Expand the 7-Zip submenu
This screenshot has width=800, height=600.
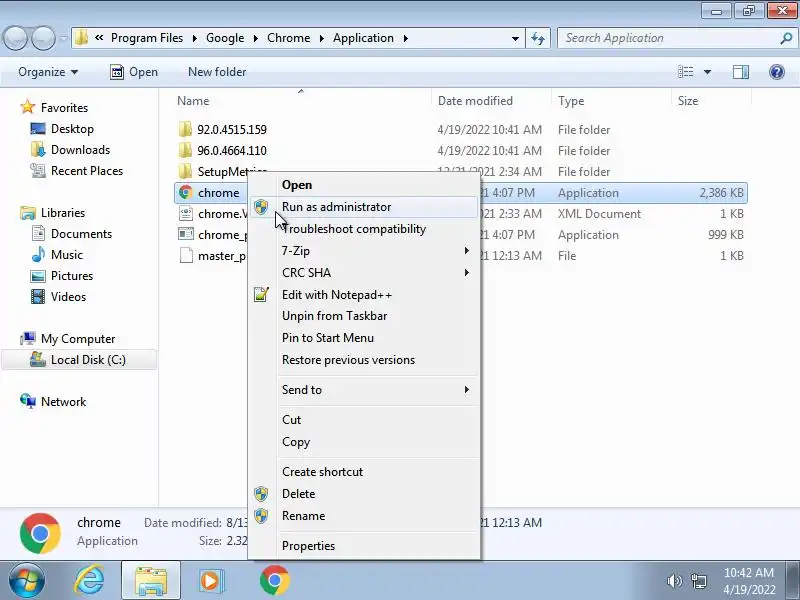(x=466, y=251)
